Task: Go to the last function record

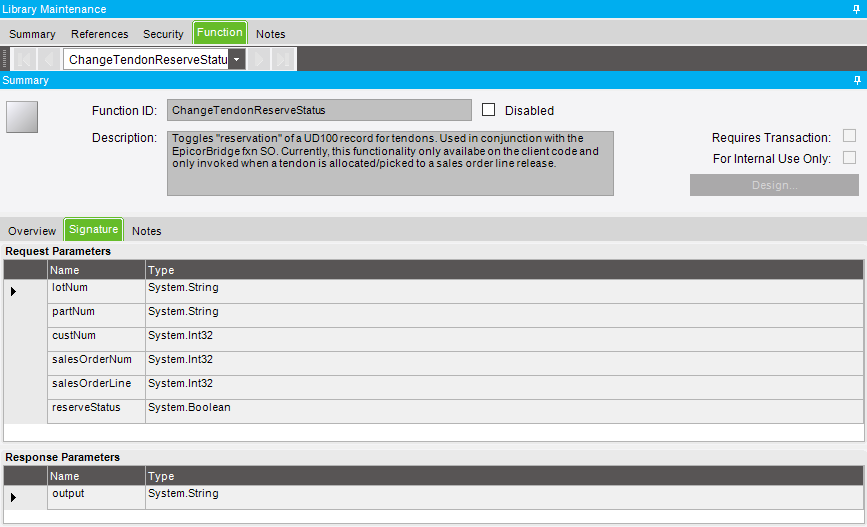Action: 283,59
